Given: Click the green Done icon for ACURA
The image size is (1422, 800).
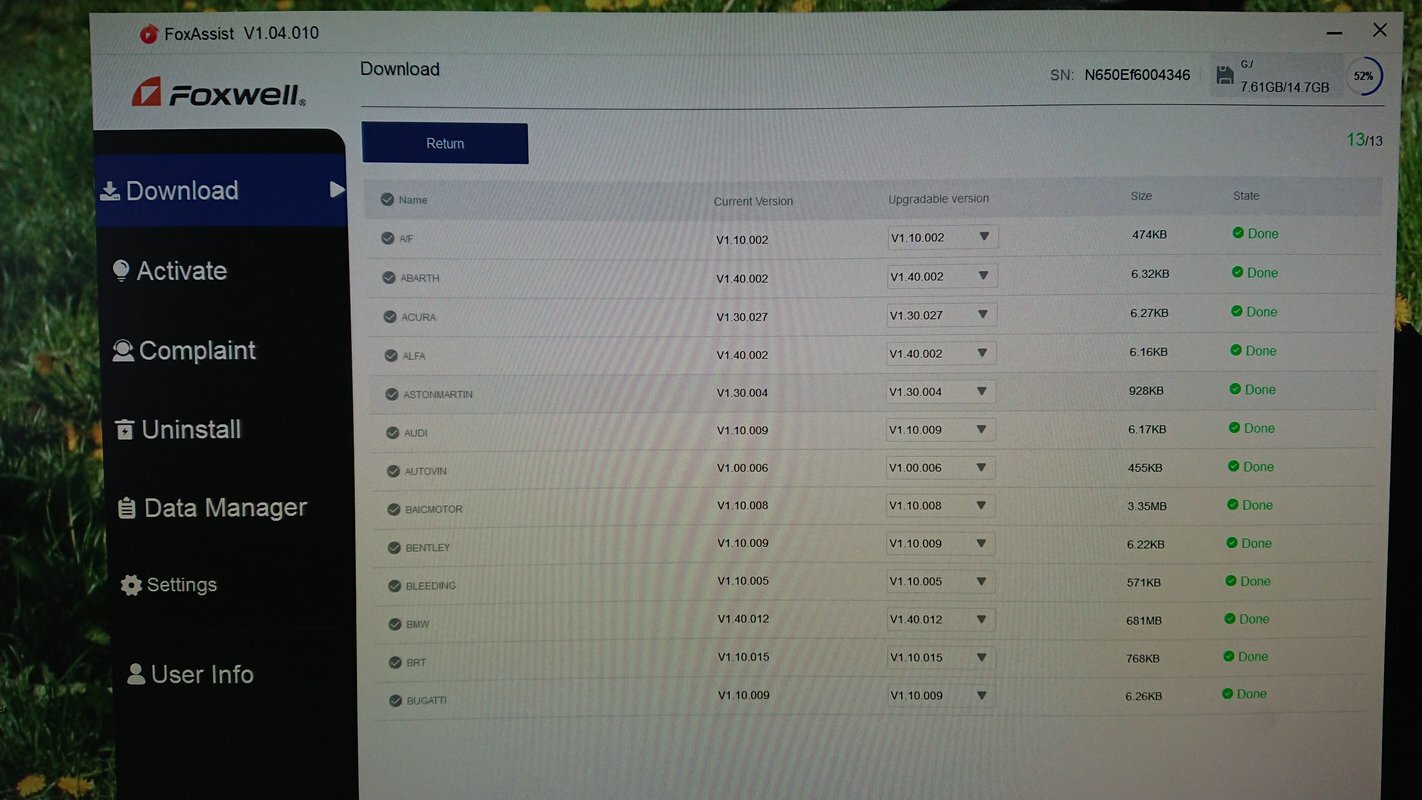Looking at the screenshot, I should tap(1237, 312).
